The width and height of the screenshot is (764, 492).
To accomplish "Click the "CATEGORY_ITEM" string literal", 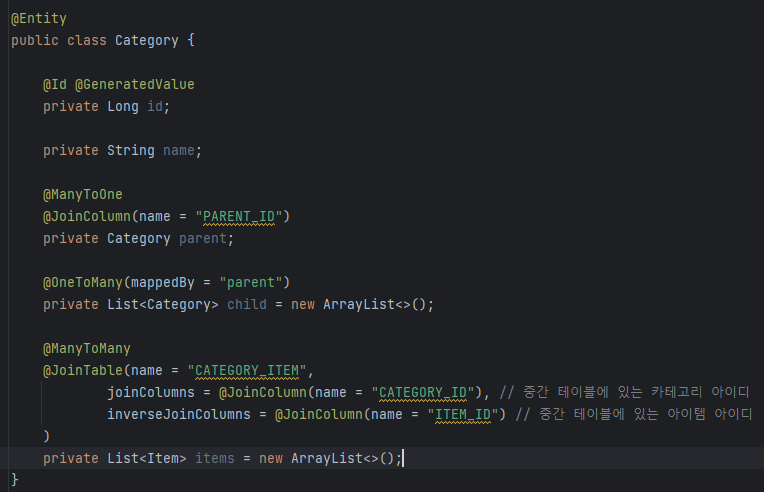I will click(247, 371).
